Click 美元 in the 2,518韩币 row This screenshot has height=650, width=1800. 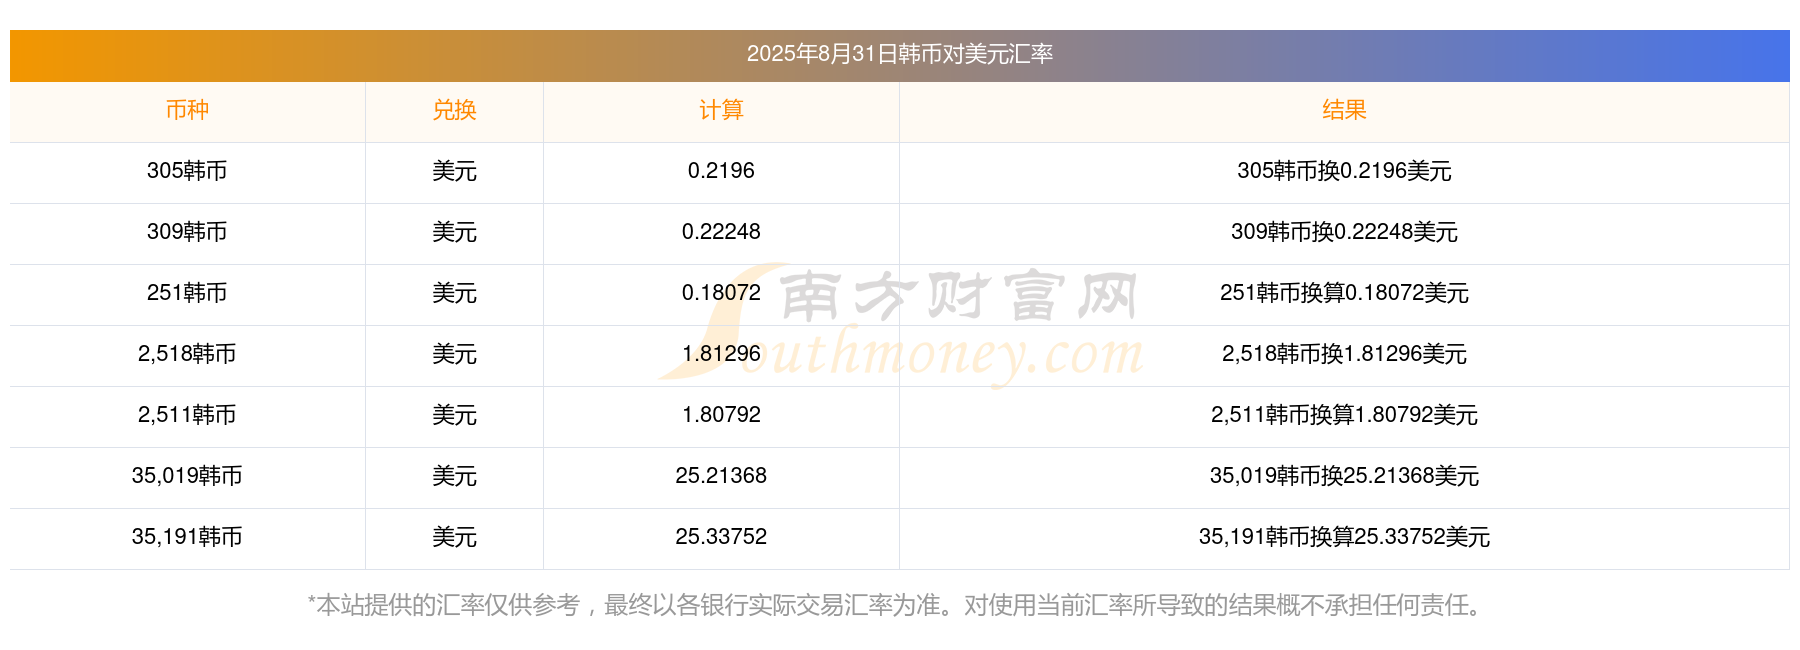(454, 354)
